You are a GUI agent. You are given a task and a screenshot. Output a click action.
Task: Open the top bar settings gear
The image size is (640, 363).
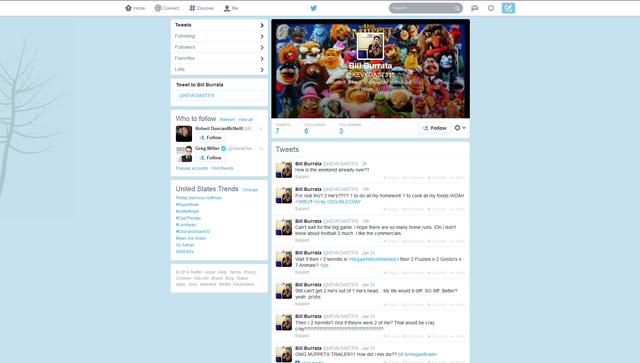[x=491, y=8]
